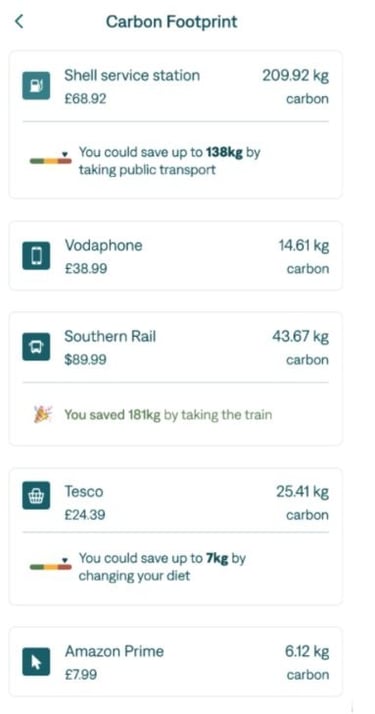Tap the public transport saving tip
Viewport: 375px width, 714px height.
169,161
